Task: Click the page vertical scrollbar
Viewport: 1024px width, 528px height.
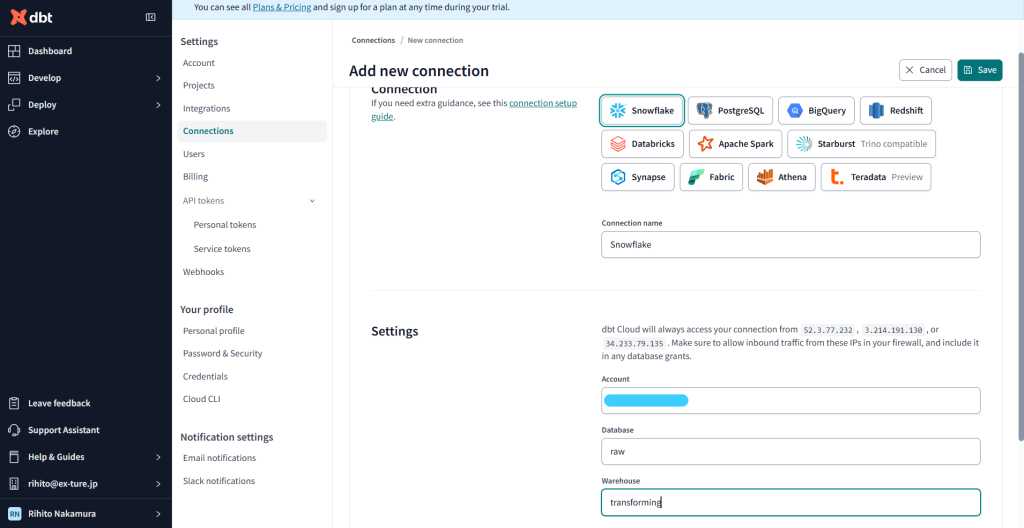Action: [1020, 245]
